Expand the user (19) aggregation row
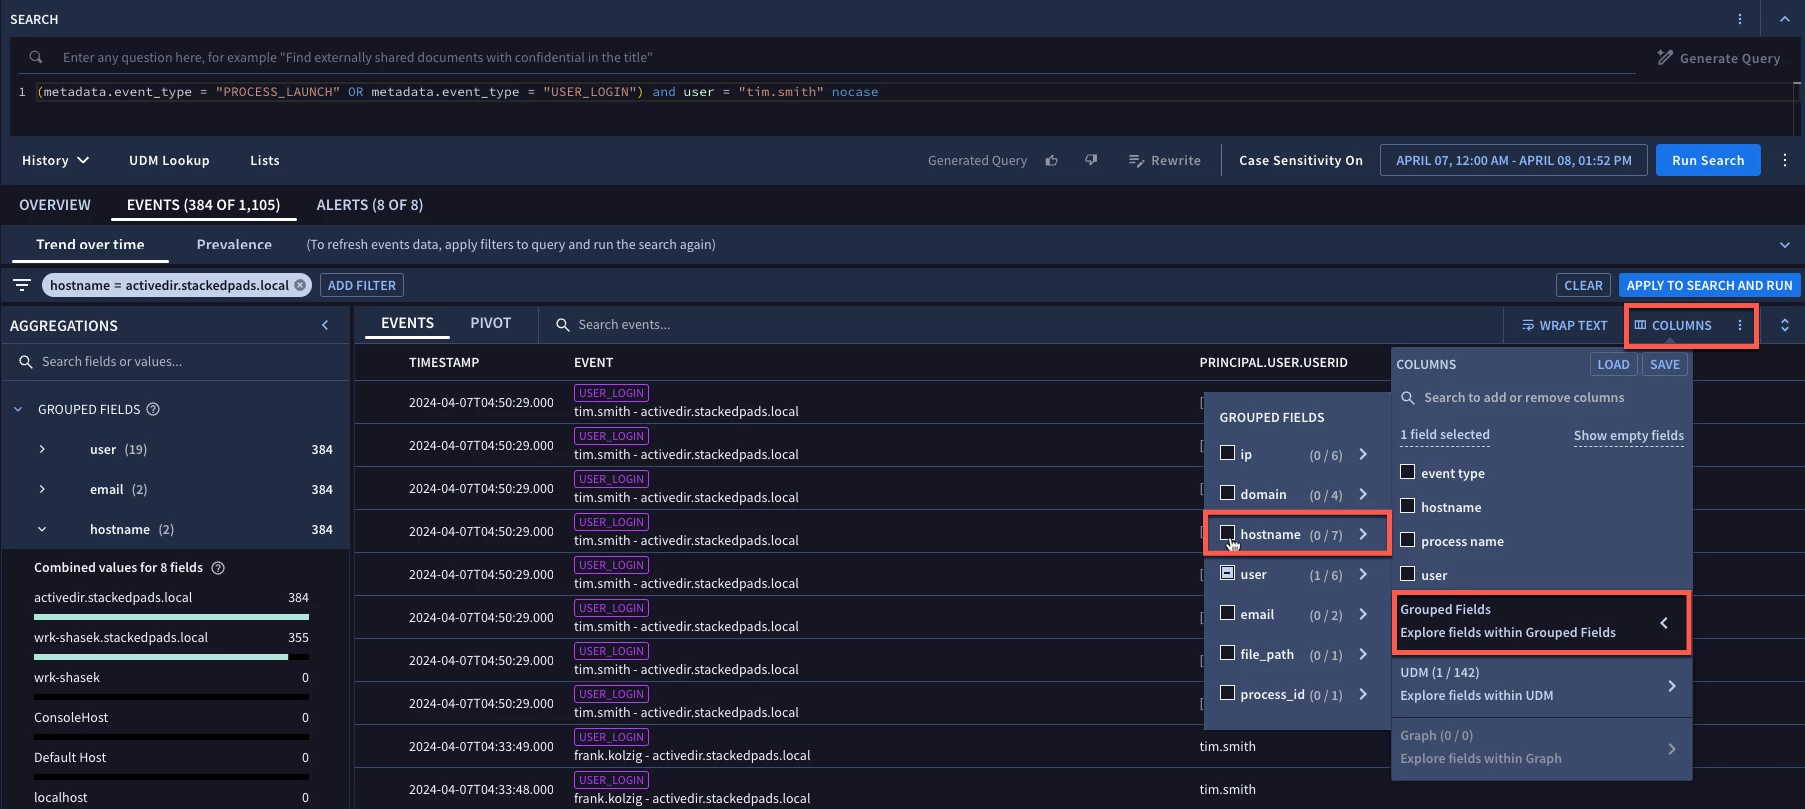1805x809 pixels. [42, 449]
